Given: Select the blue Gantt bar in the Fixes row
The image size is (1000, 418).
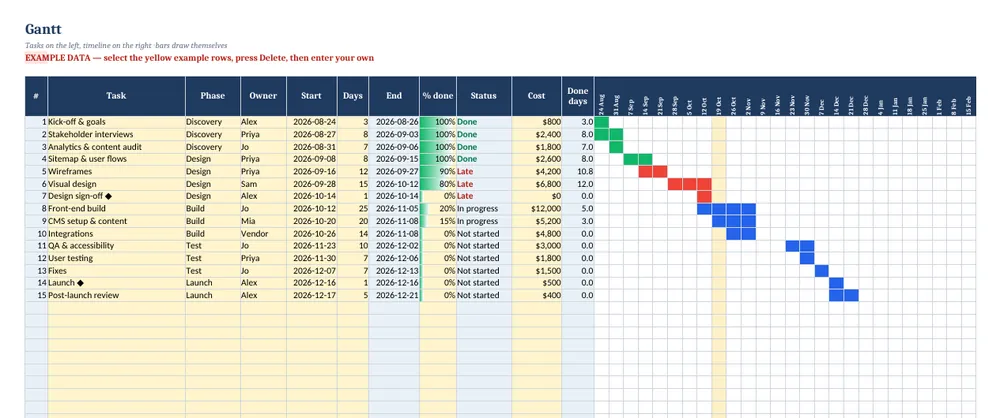Looking at the screenshot, I should pos(822,271).
